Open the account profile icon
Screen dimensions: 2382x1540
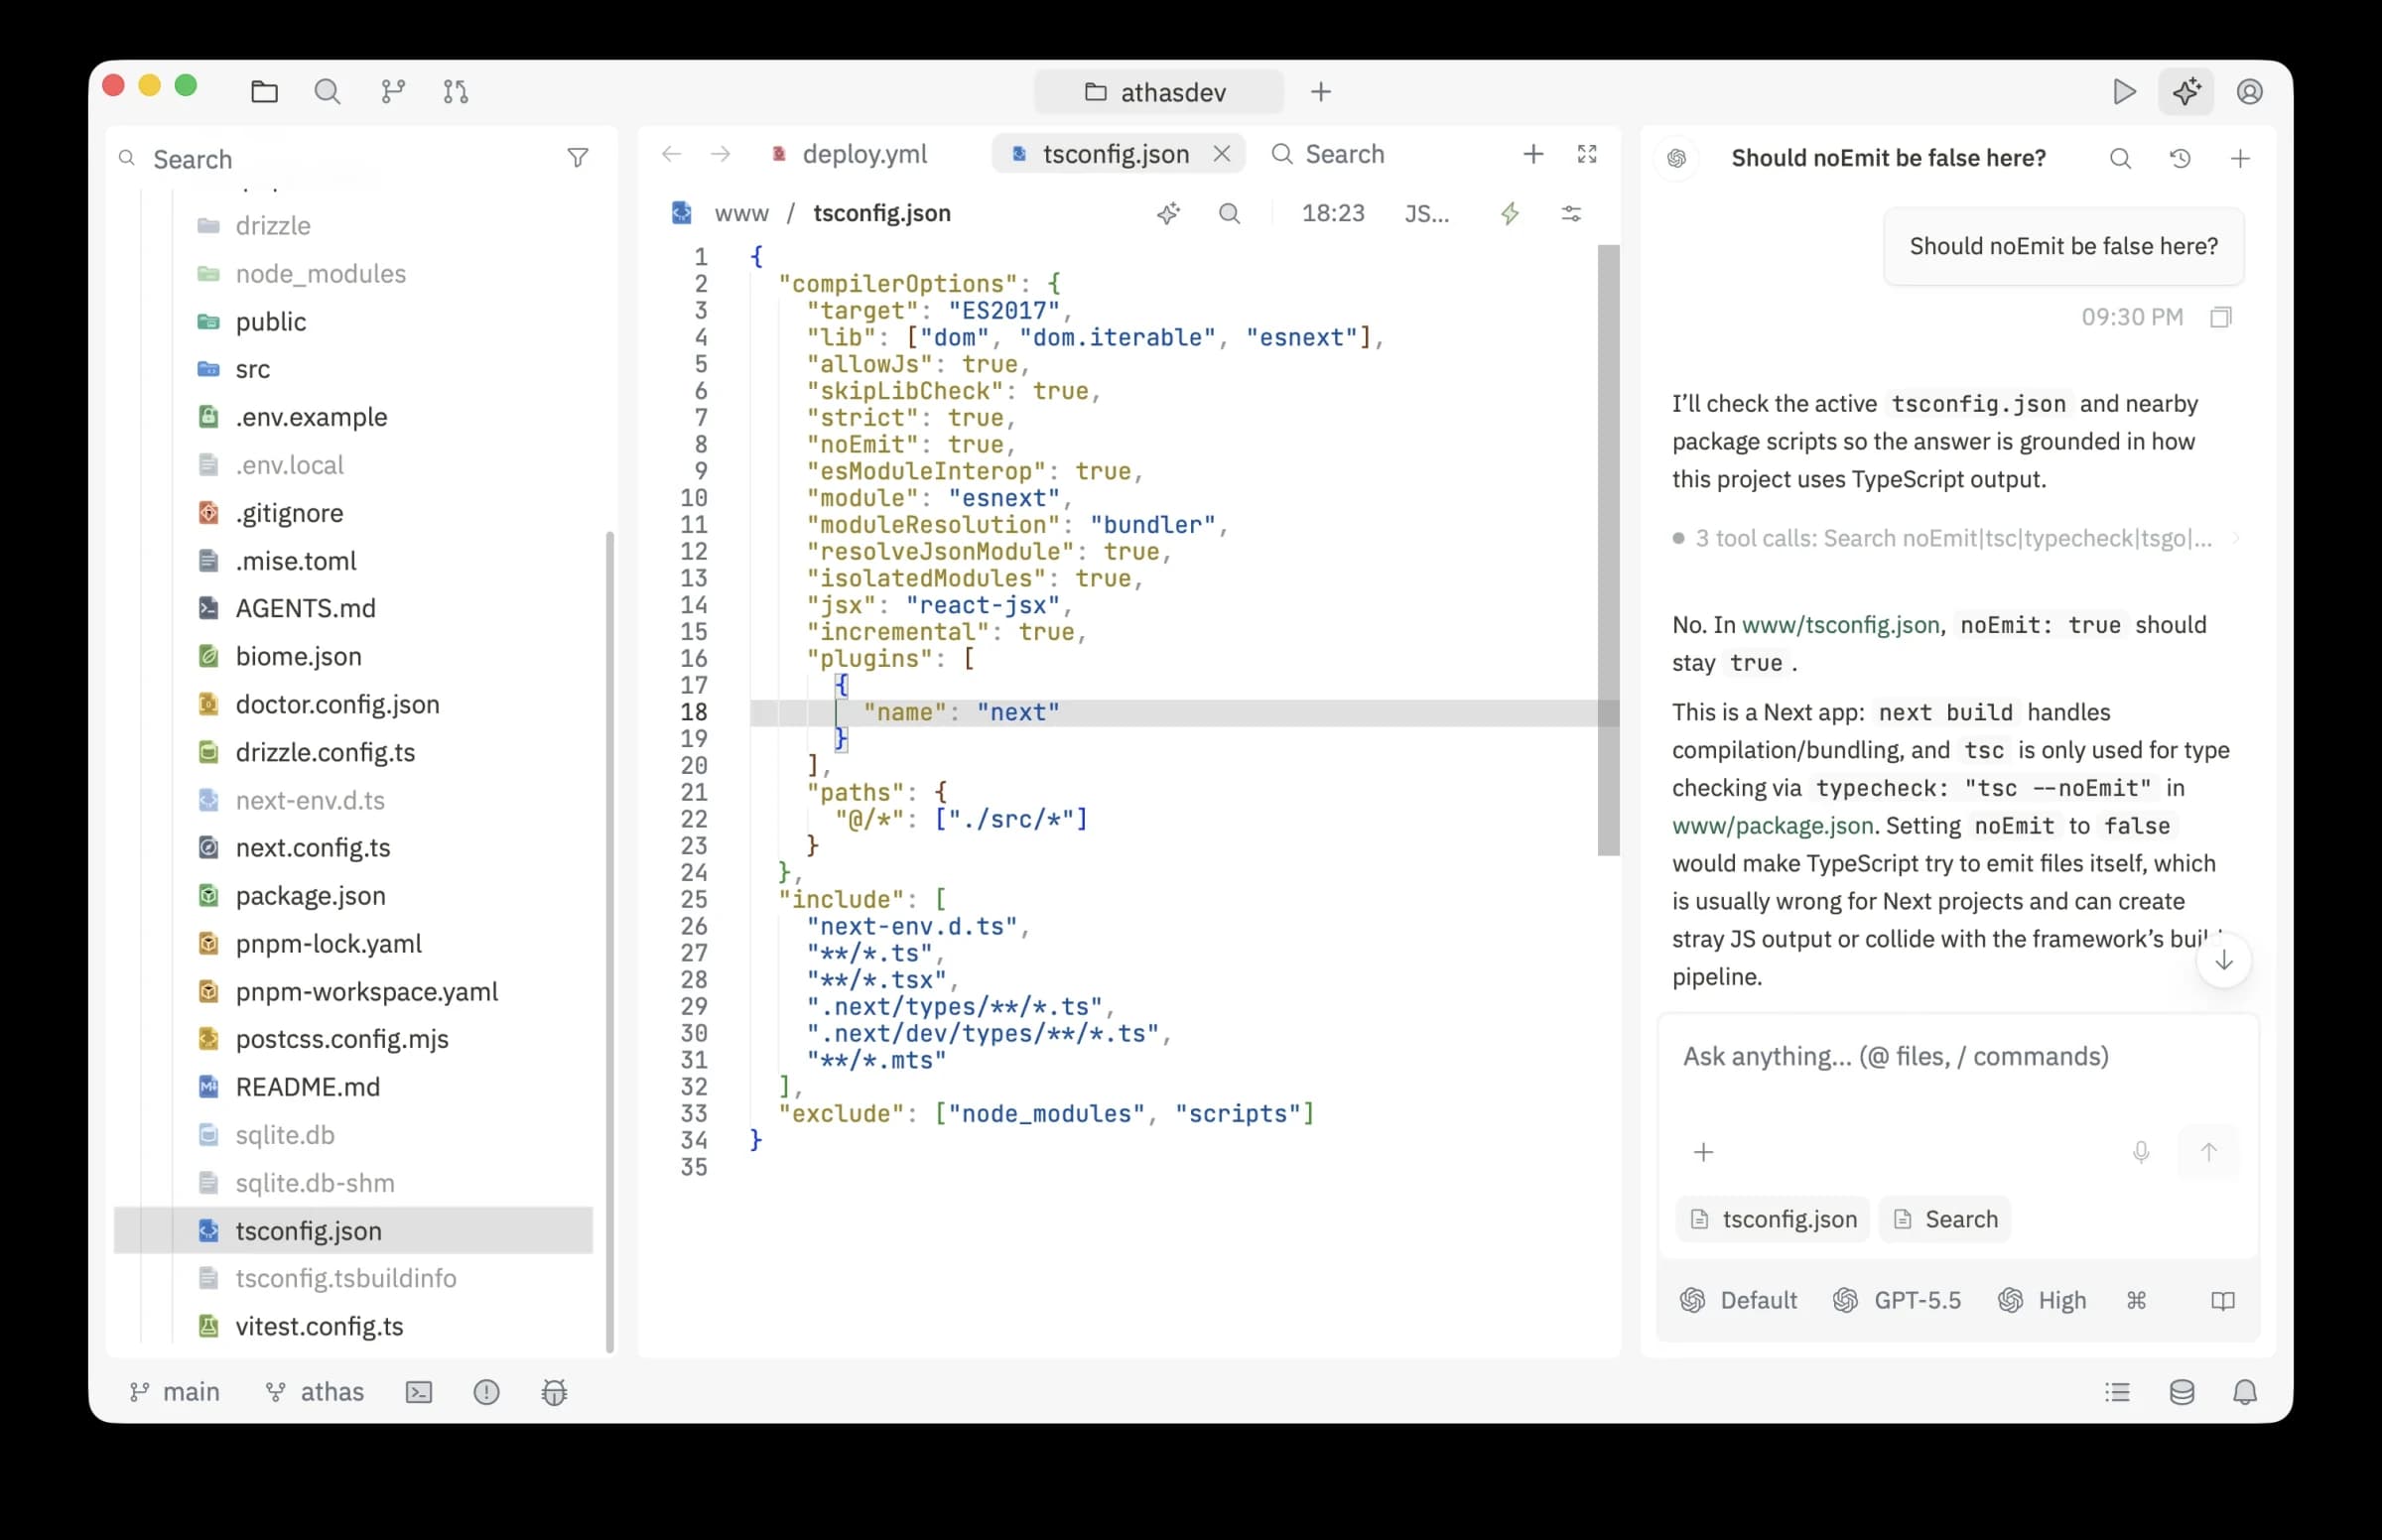point(2249,92)
